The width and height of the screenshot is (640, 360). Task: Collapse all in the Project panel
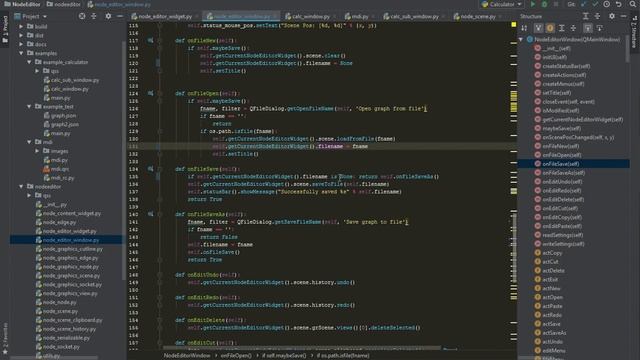(x=93, y=16)
